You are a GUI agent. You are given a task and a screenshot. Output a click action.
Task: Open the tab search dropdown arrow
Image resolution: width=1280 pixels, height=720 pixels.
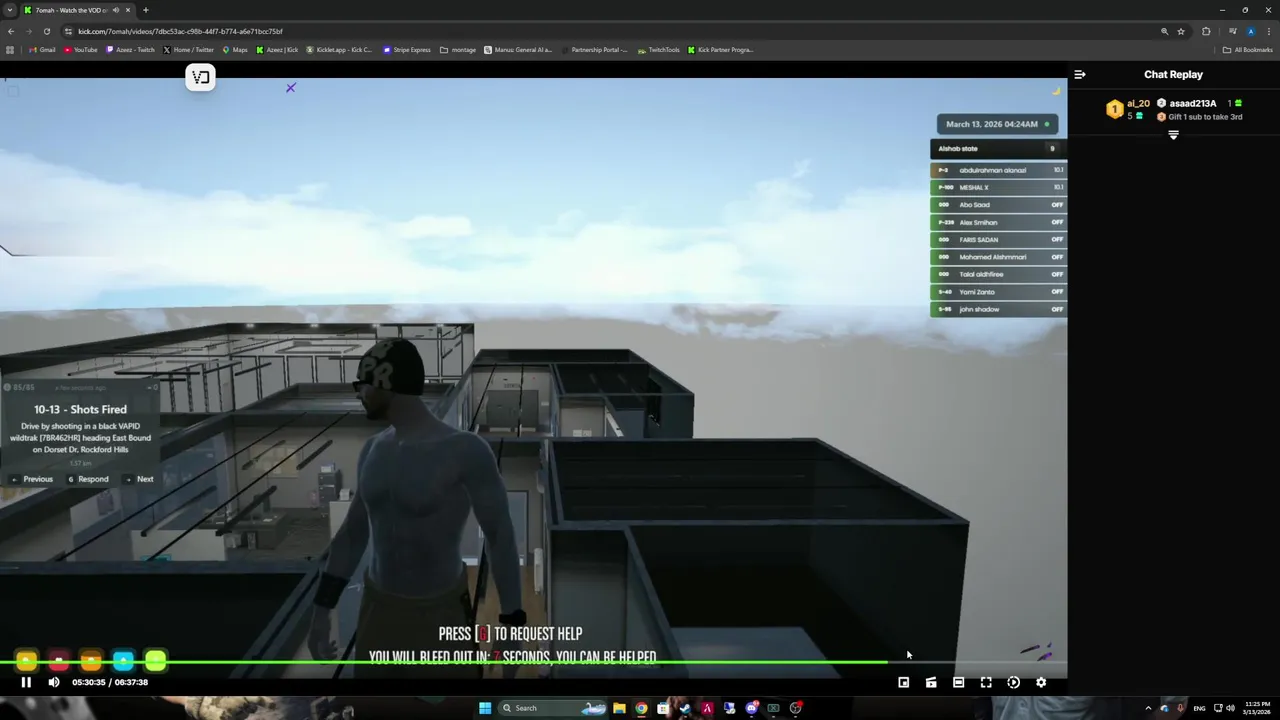pyautogui.click(x=10, y=10)
